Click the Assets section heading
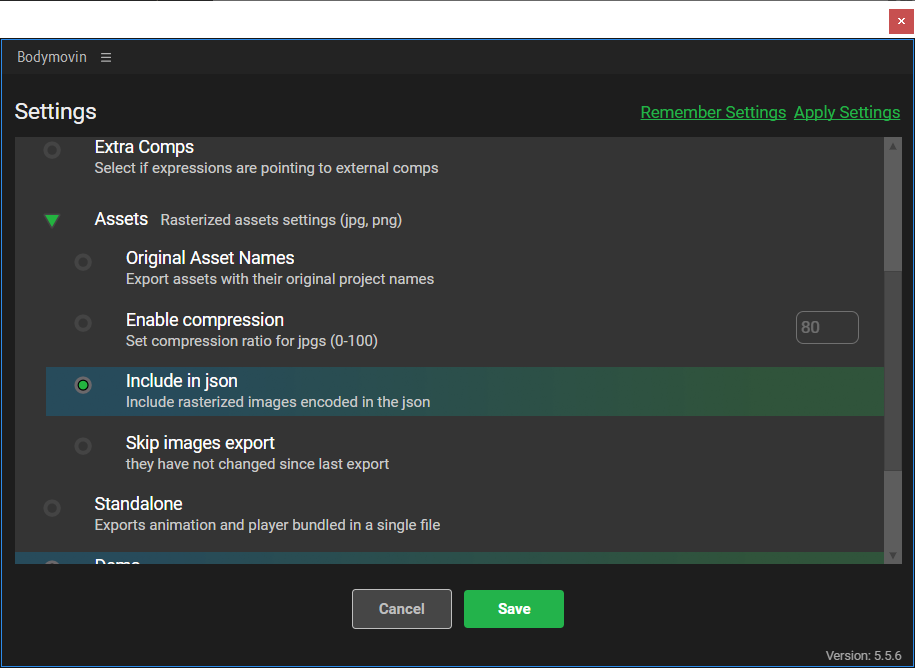Screen dimensions: 915x668 click(121, 219)
